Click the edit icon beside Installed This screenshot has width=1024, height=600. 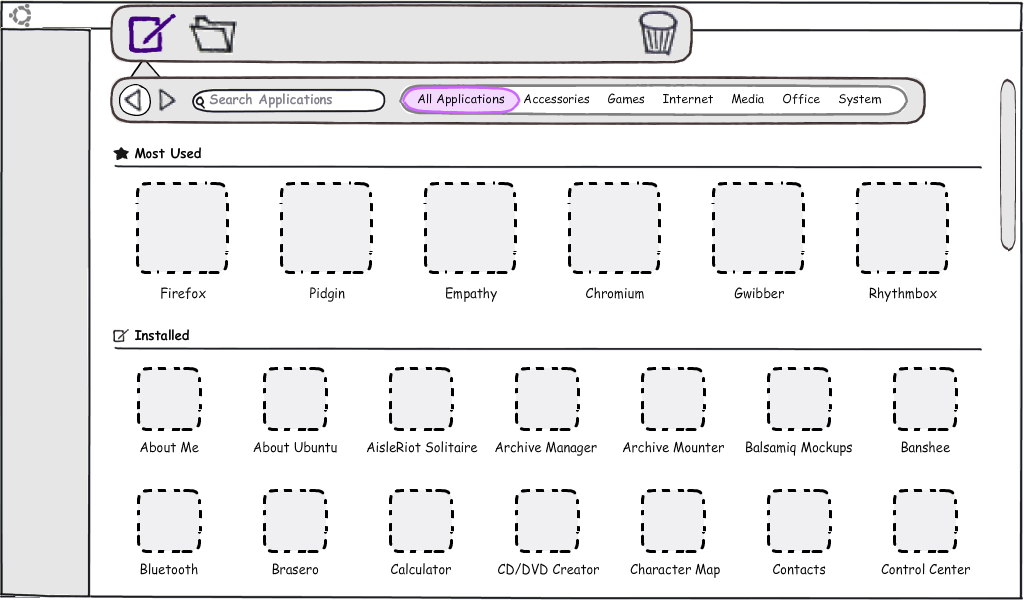(x=121, y=336)
